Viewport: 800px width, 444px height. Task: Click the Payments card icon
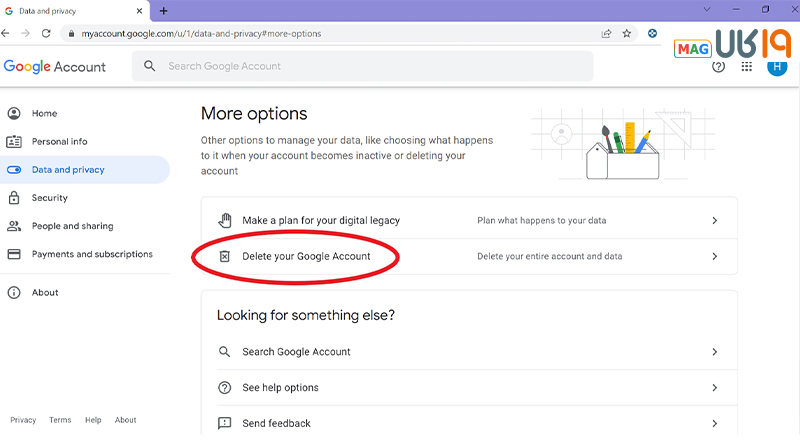point(14,254)
